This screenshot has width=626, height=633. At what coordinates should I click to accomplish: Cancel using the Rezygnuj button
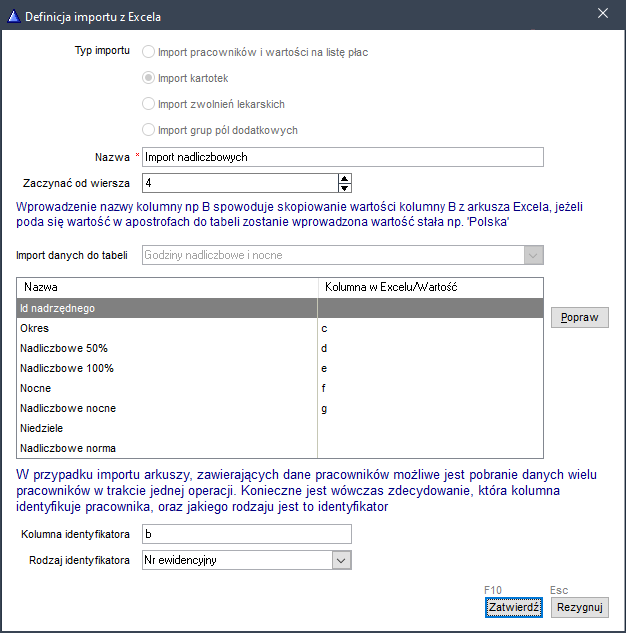[580, 607]
